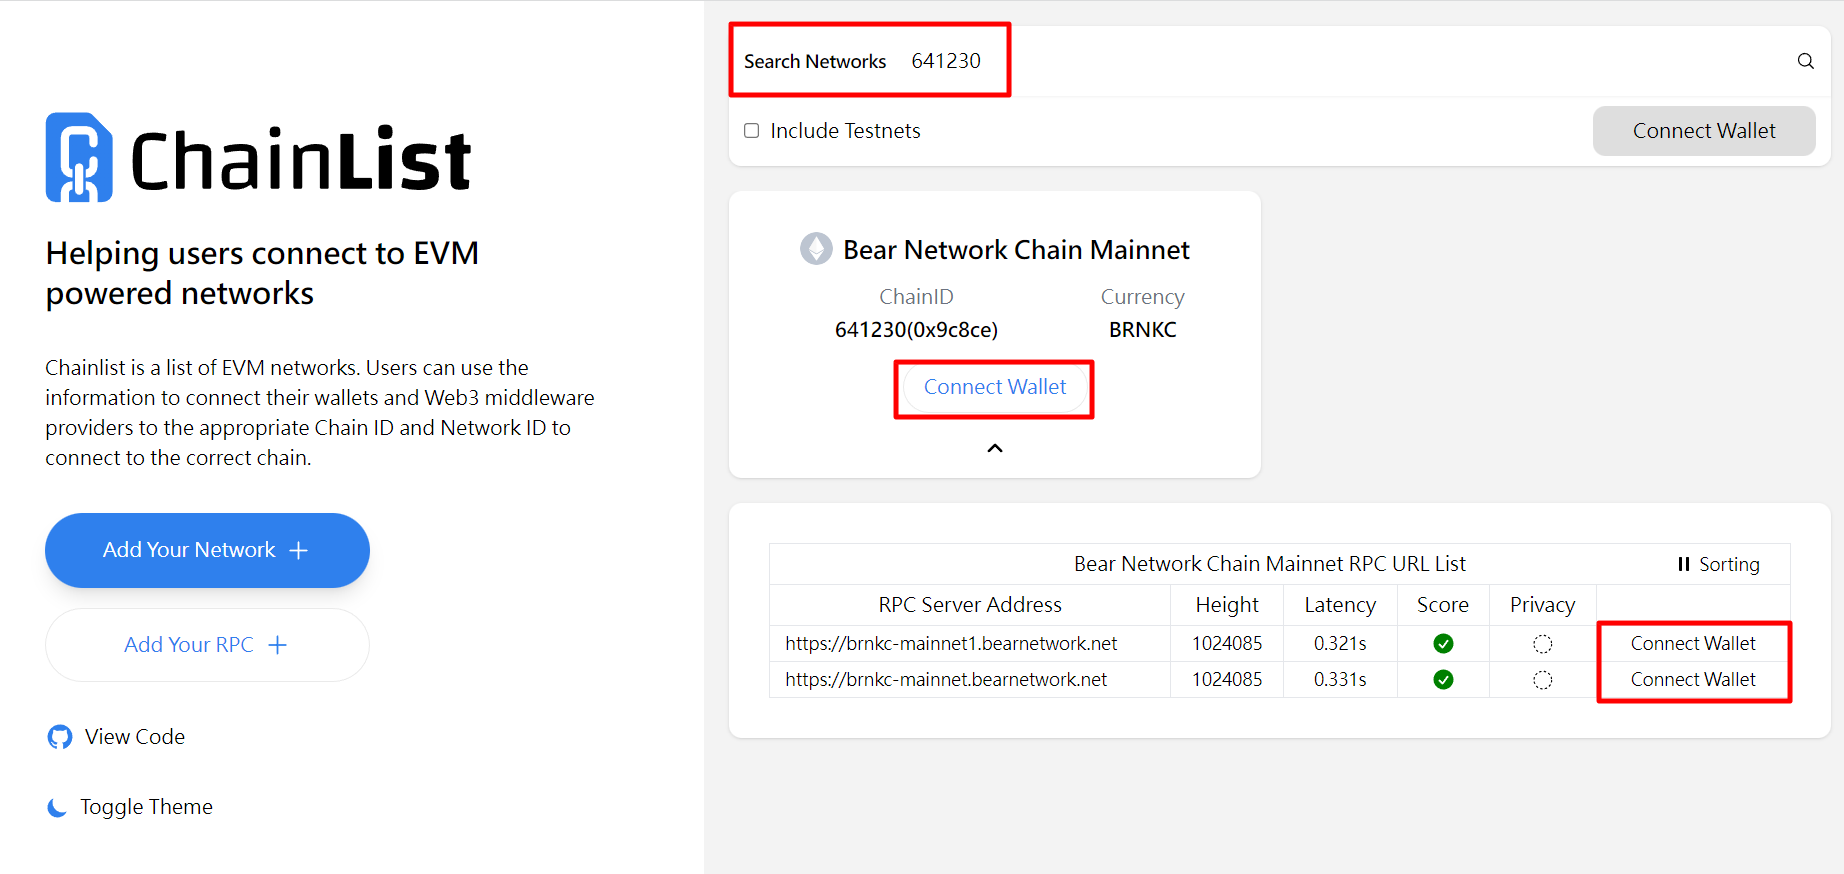Click the ChainList logo icon
This screenshot has height=874, width=1844.
pyautogui.click(x=79, y=158)
